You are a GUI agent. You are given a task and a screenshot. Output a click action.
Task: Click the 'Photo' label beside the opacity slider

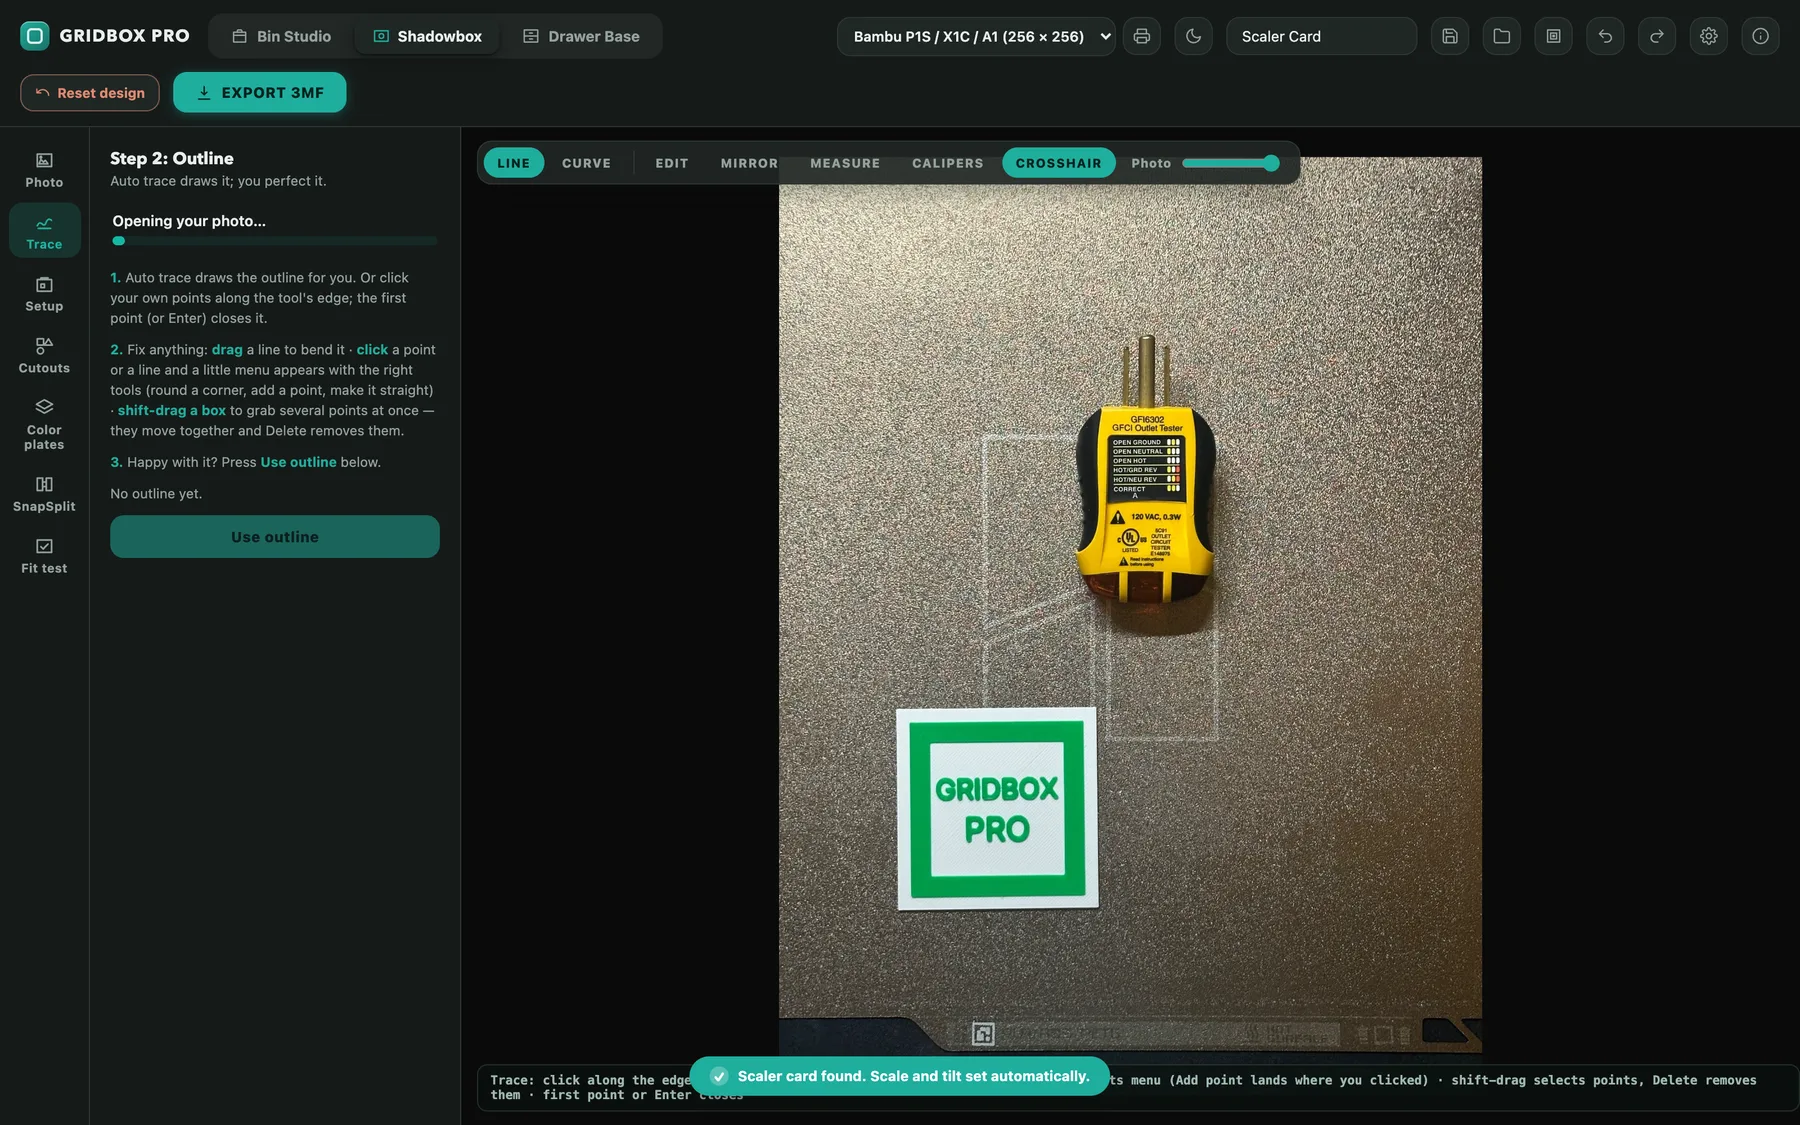(x=1151, y=163)
